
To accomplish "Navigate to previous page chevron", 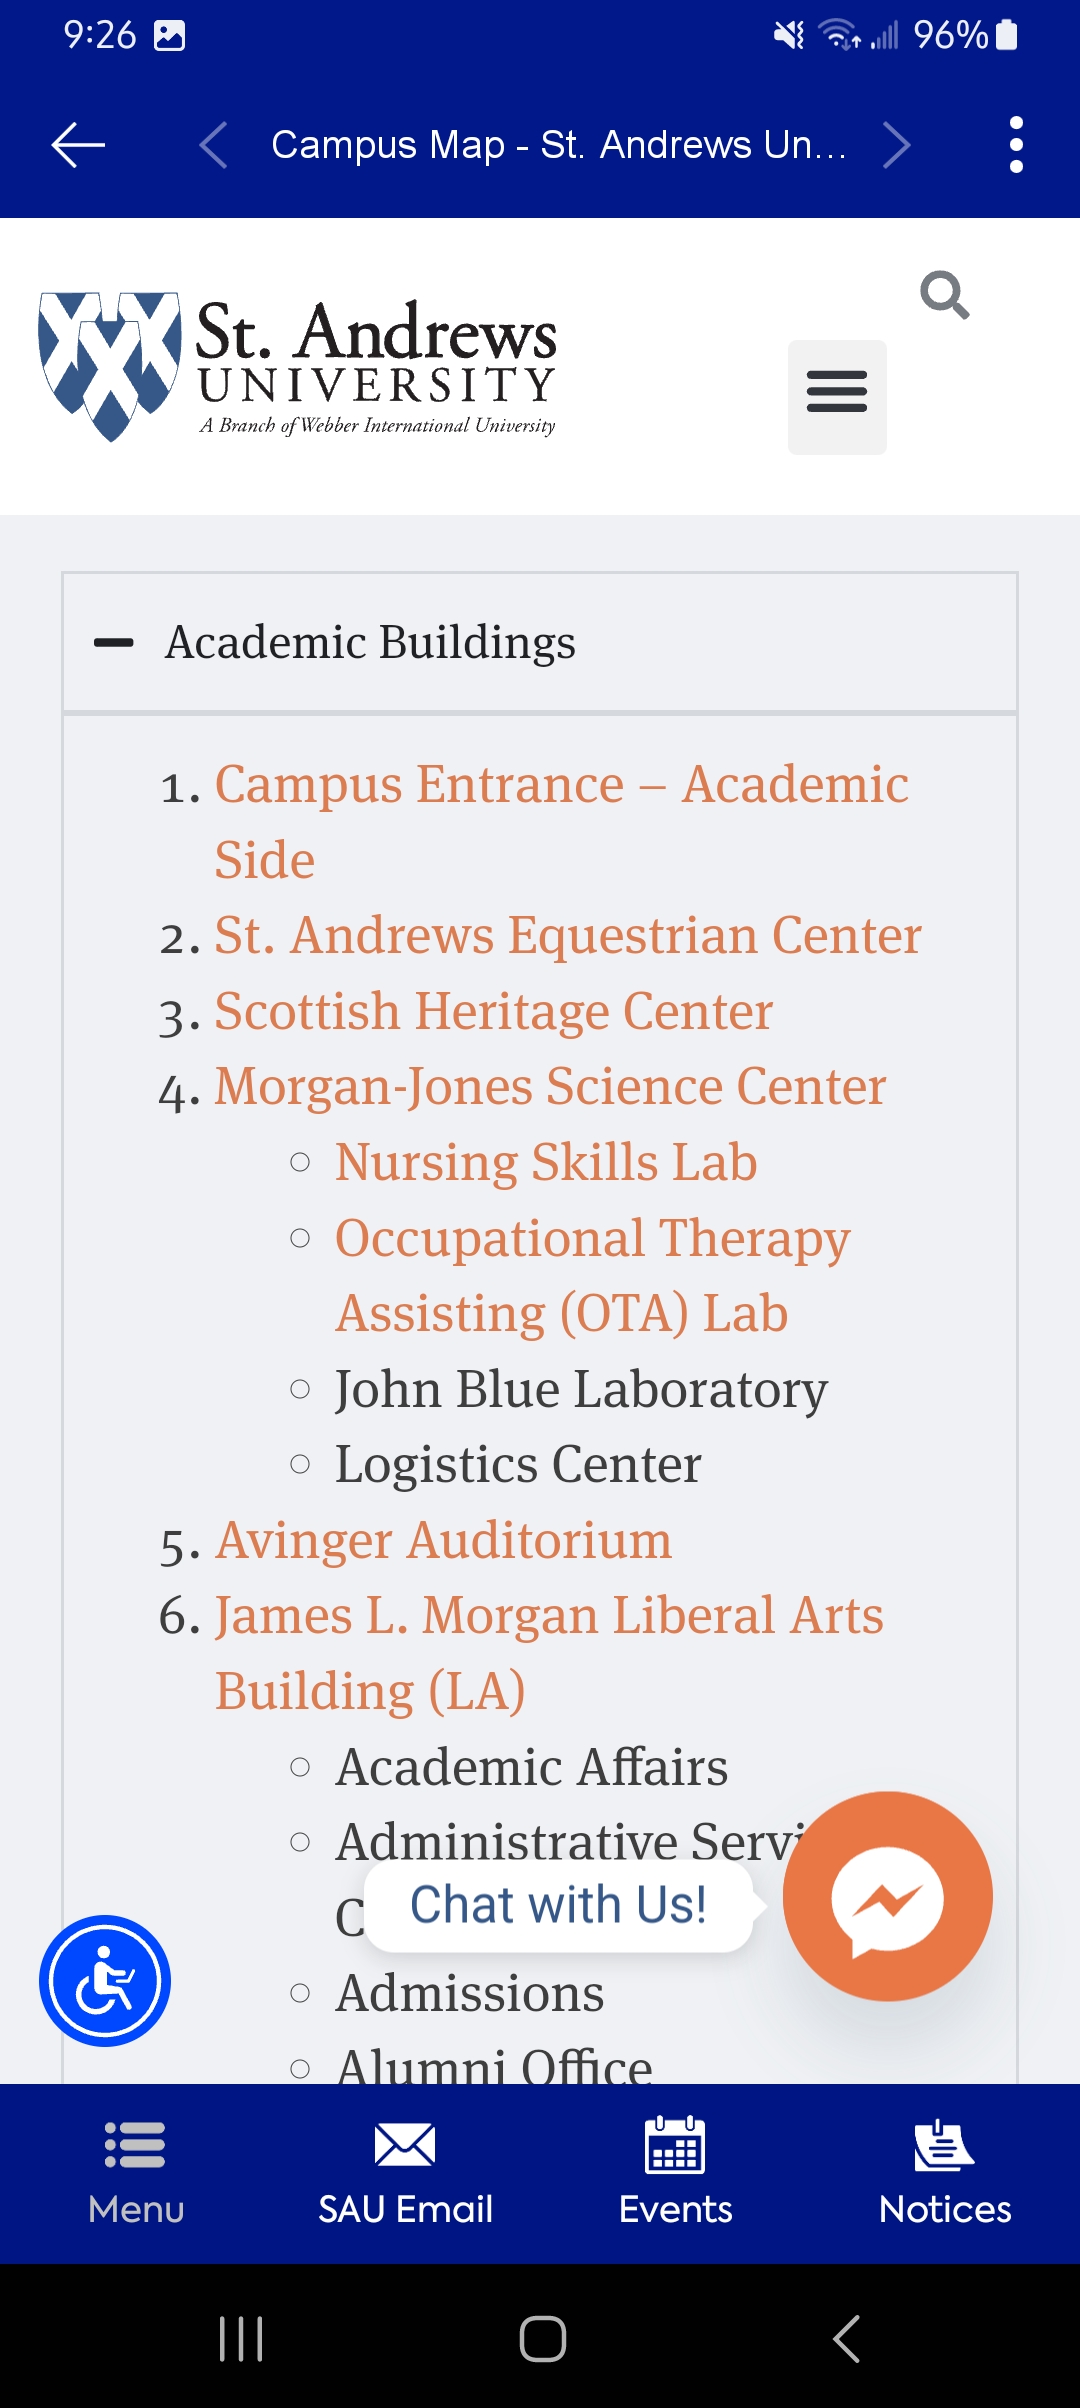I will (x=213, y=145).
